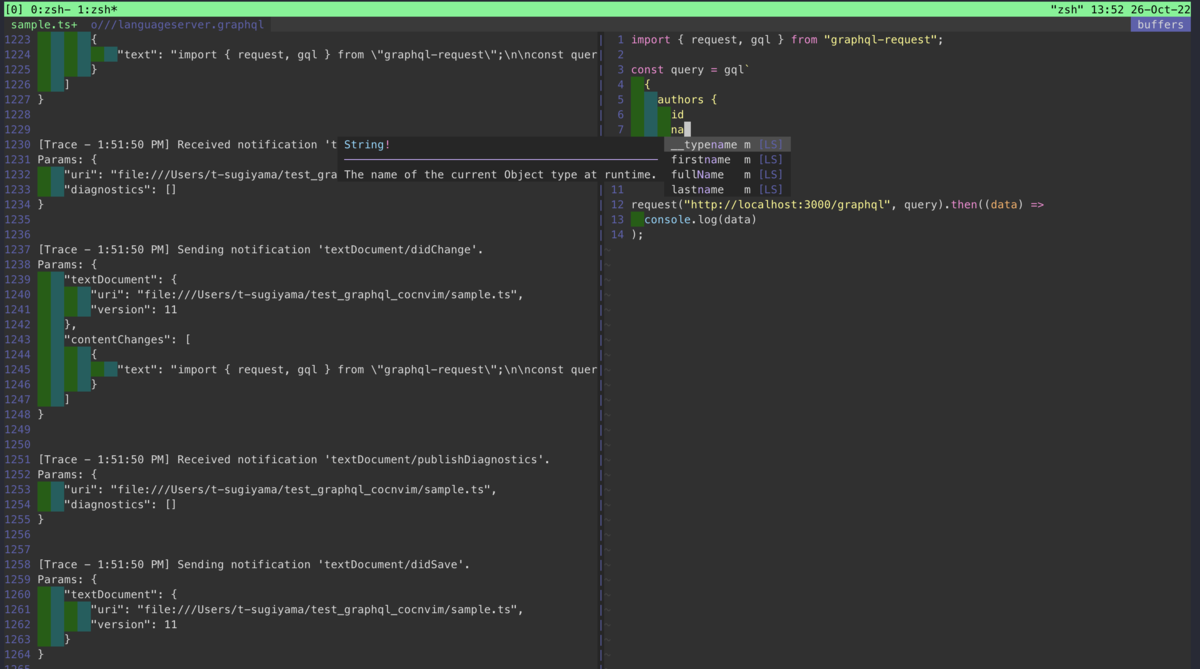
Task: Click "Params: {" on line 1238
Action: tap(67, 265)
